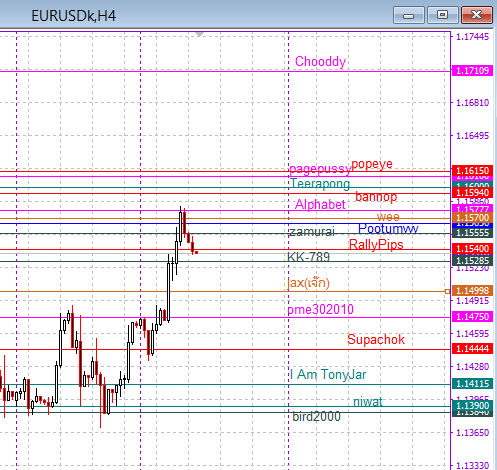Click the 1.14115 teal price tag

[x=472, y=384]
